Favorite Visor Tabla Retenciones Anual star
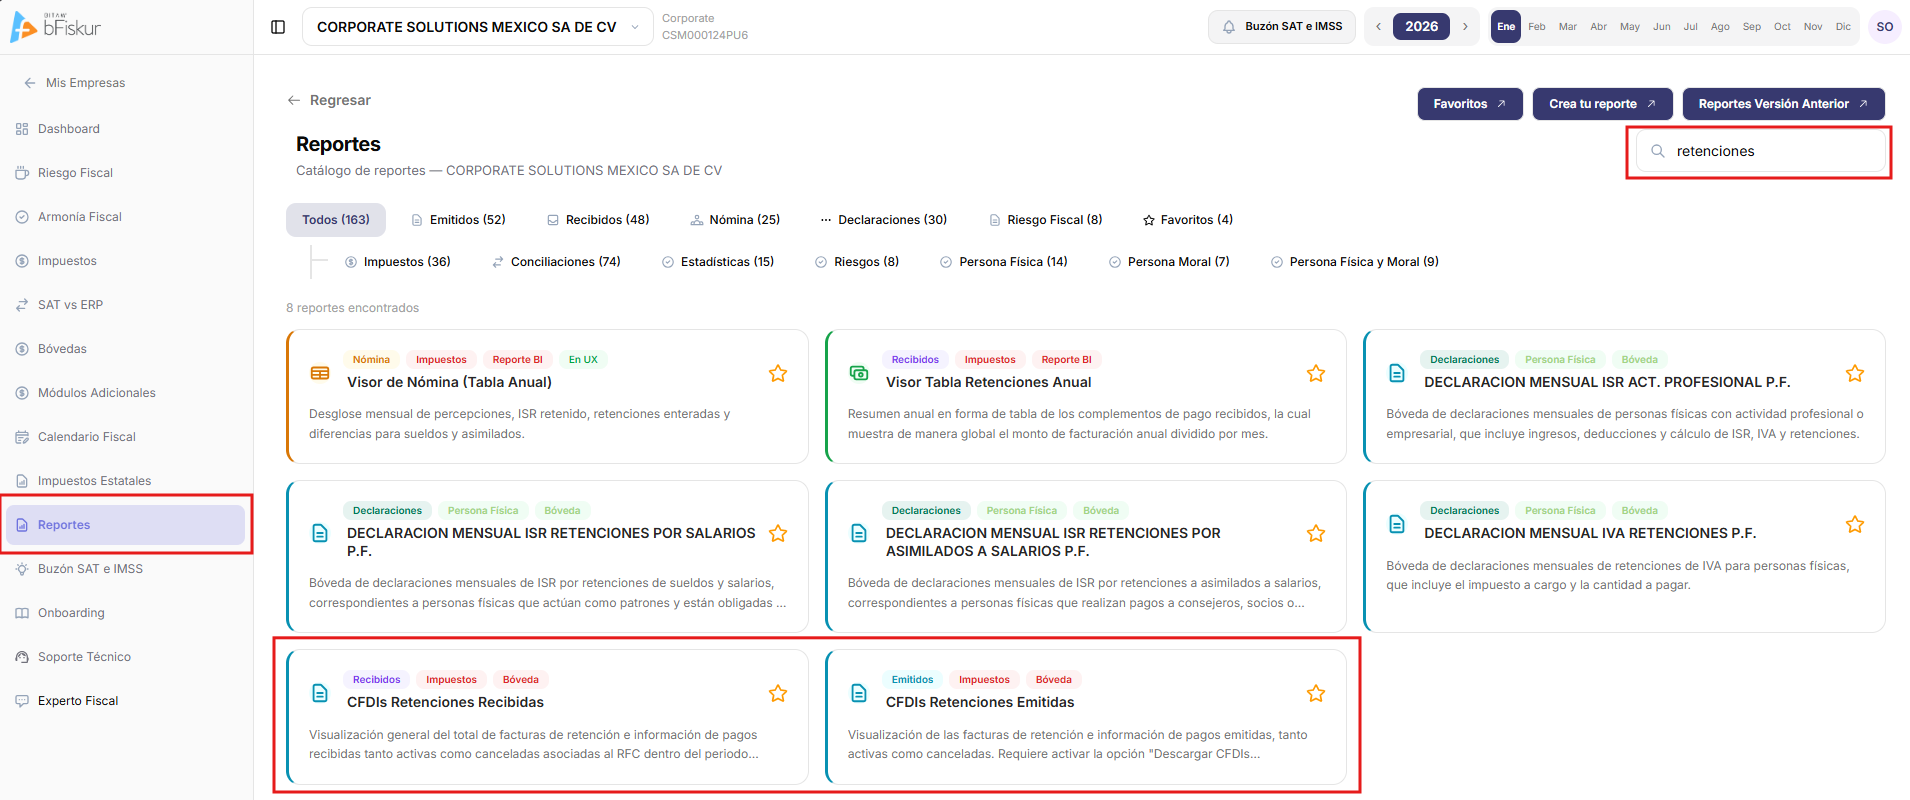This screenshot has height=800, width=1910. 1316,373
